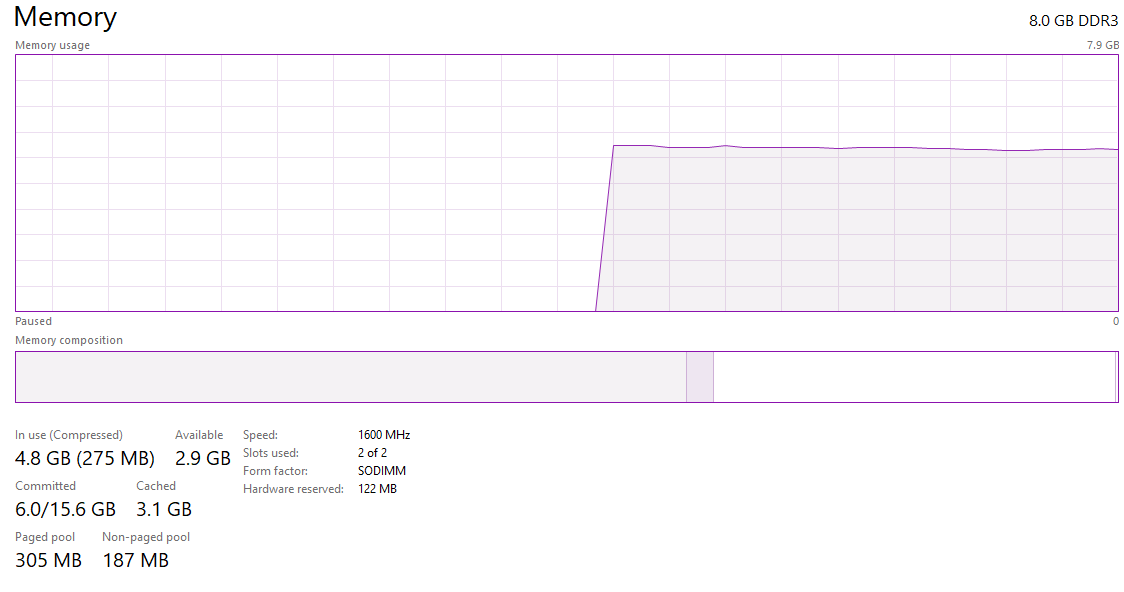Click the Paused label under the graph
This screenshot has width=1124, height=592.
click(33, 321)
